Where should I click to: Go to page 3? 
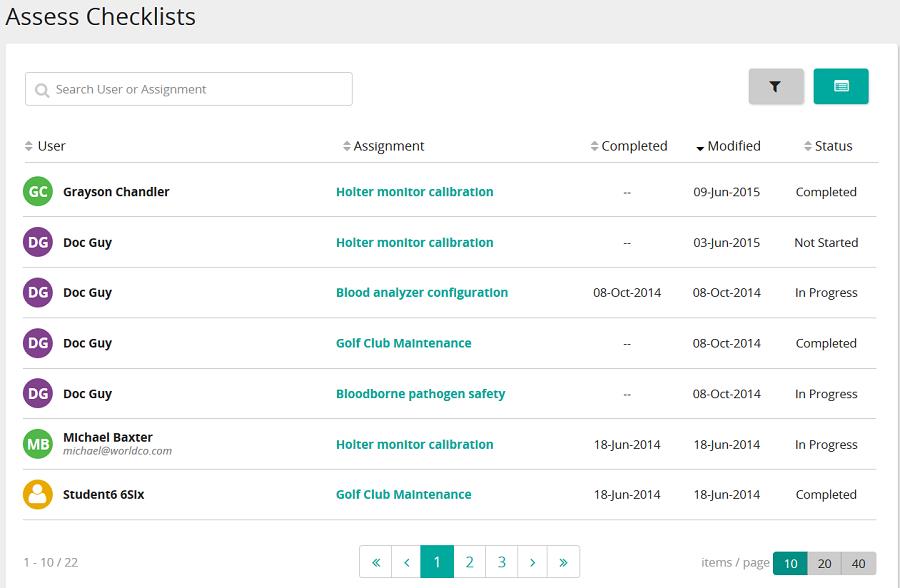pos(501,562)
